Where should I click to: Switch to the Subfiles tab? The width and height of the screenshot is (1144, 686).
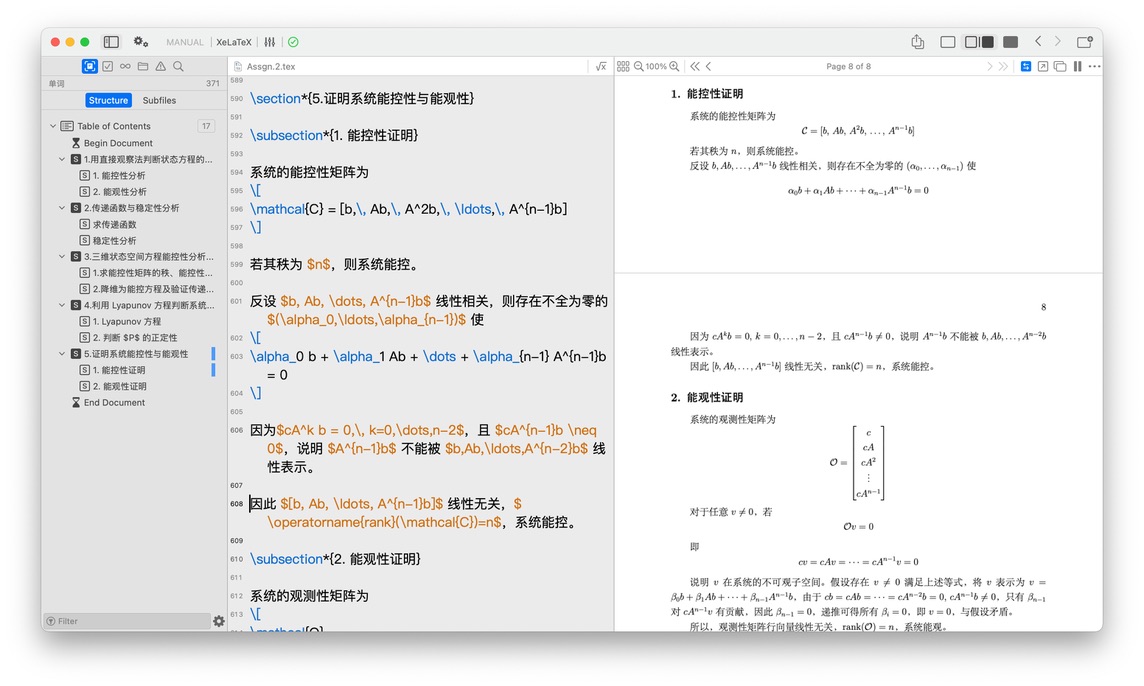(159, 100)
